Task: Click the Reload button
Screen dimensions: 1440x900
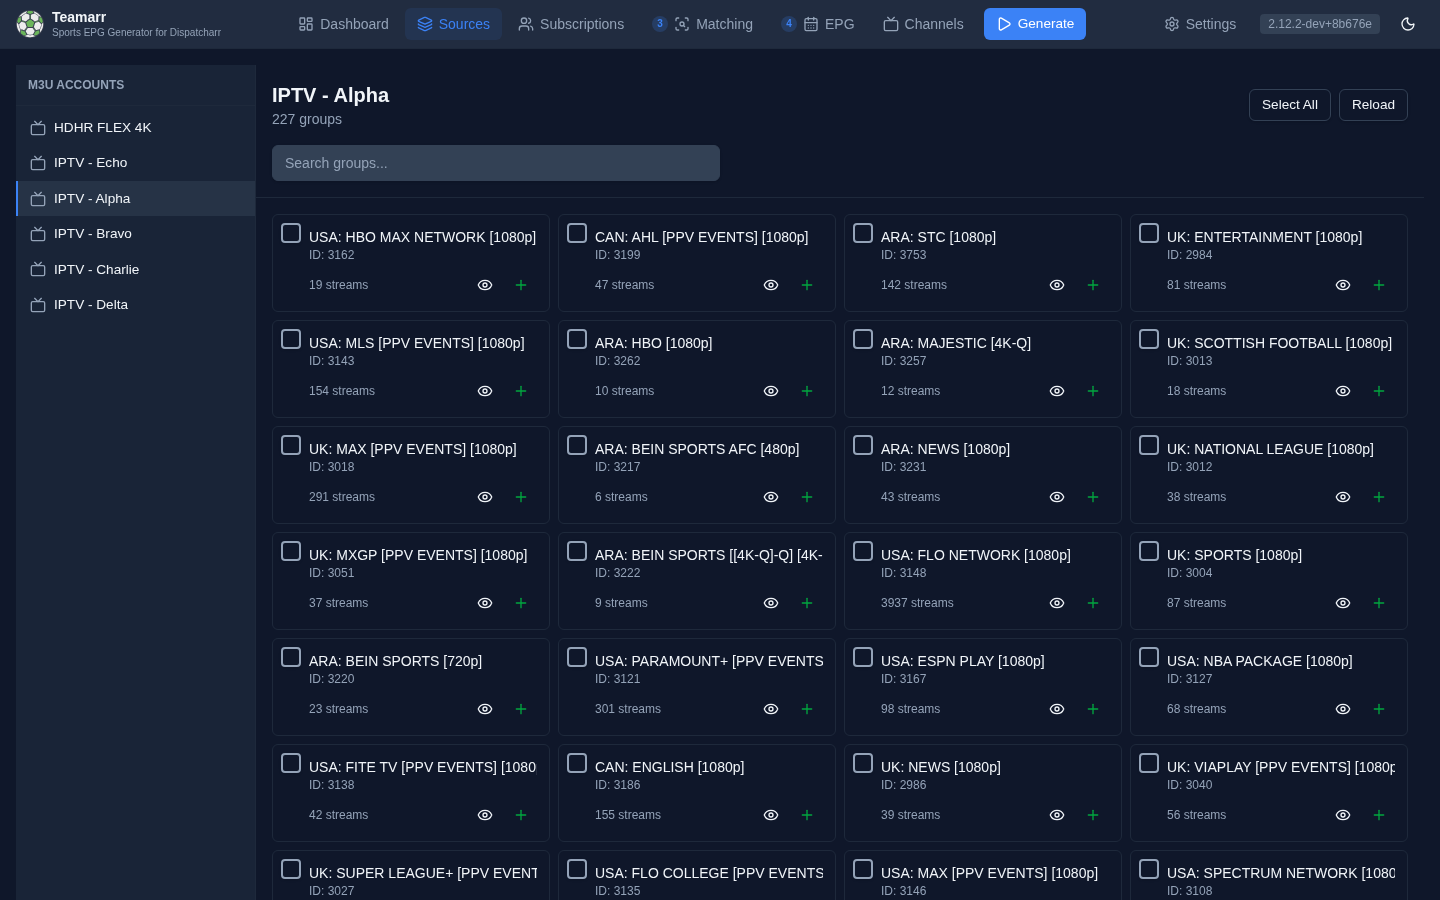Action: (1373, 105)
